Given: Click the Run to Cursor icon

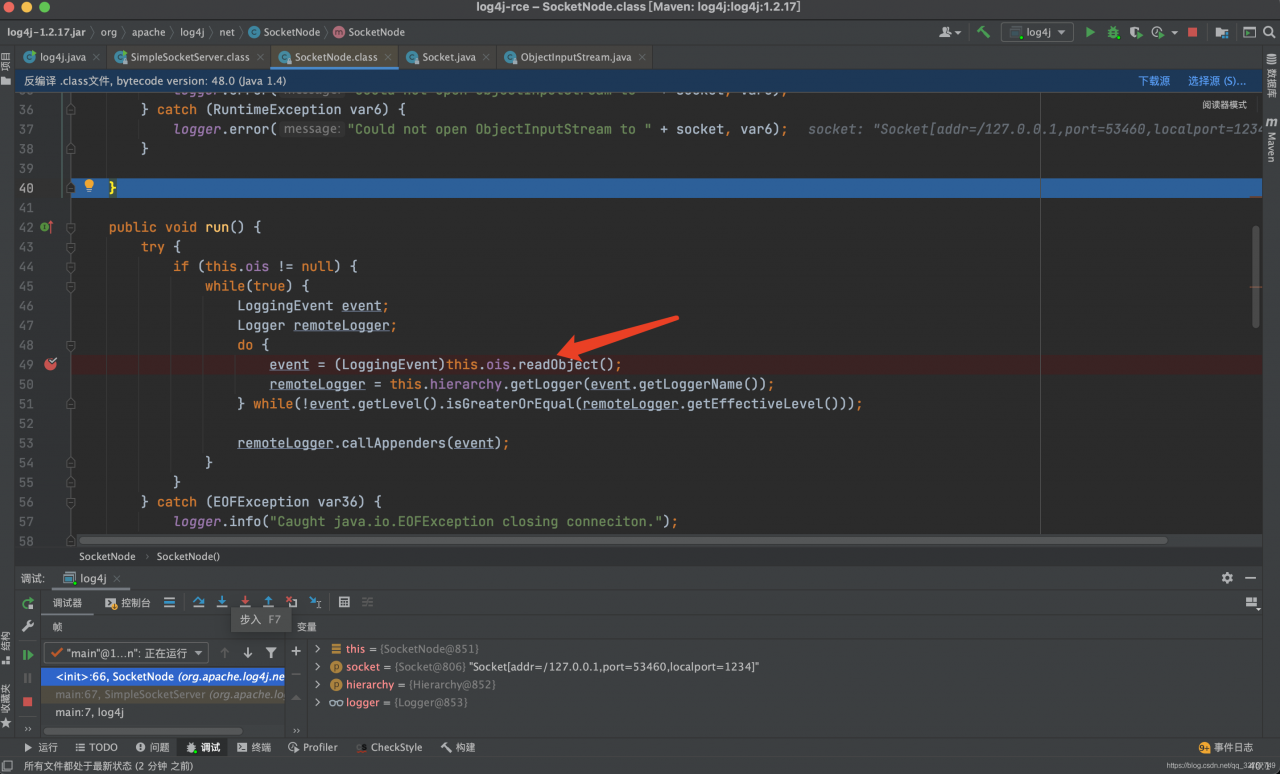Looking at the screenshot, I should pos(315,602).
